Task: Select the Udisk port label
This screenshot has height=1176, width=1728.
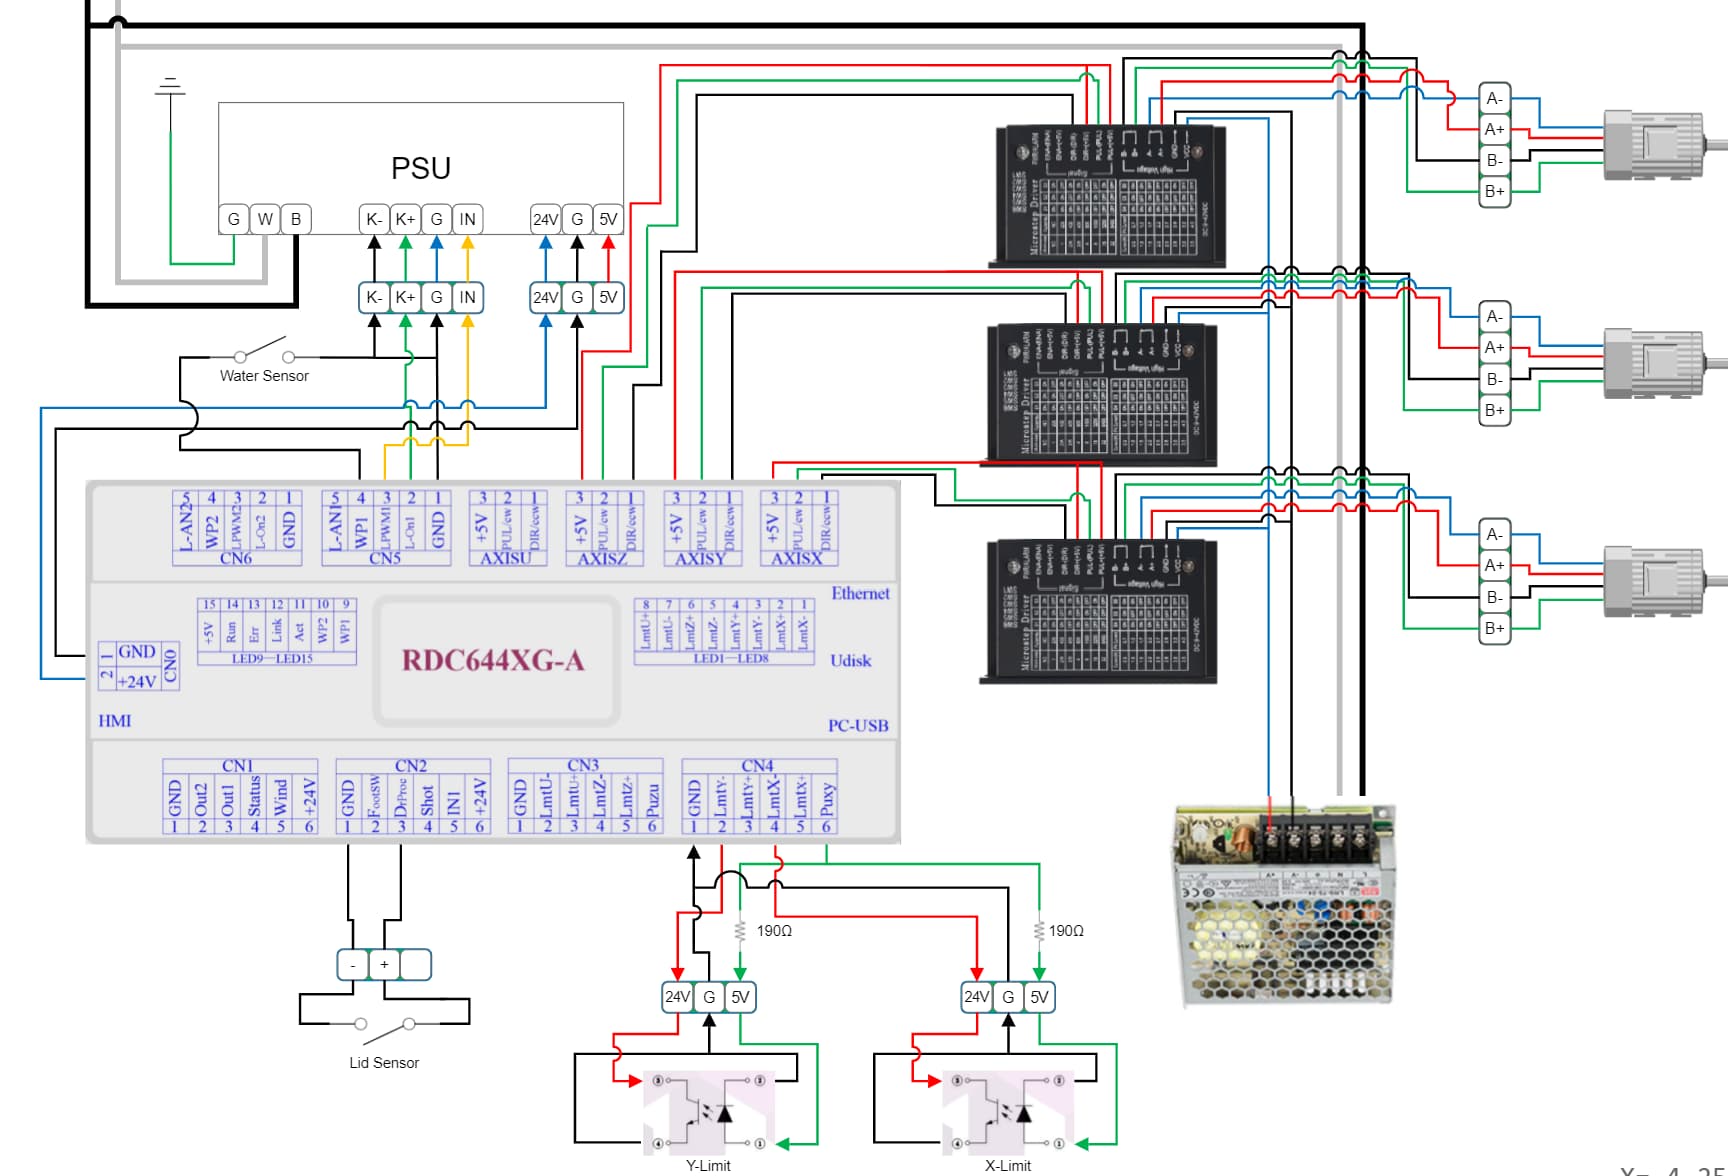Action: point(850,660)
